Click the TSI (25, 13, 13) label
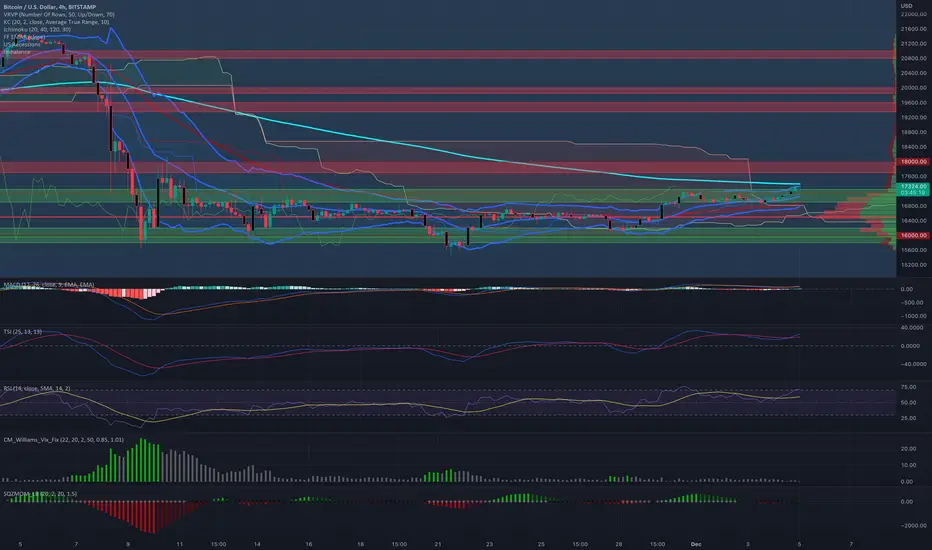932x550 pixels. 23,331
